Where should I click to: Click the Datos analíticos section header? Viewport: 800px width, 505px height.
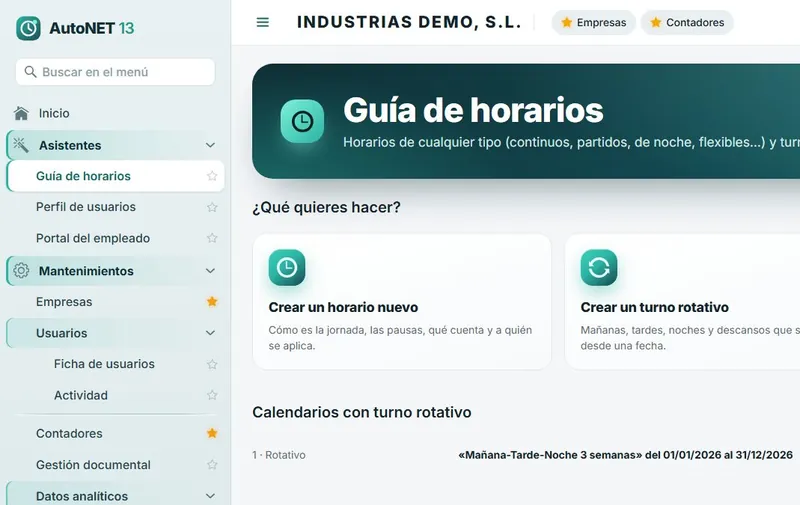click(x=115, y=494)
